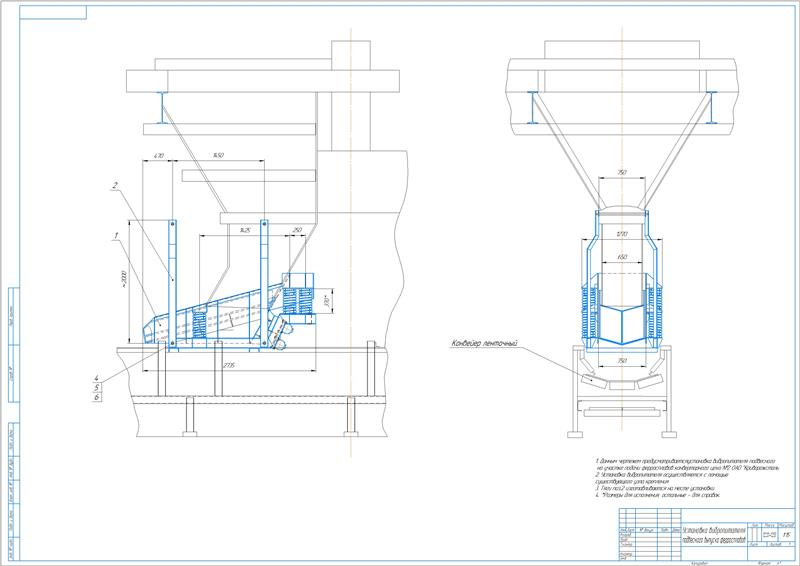Click the 250 dimension near the springs
The width and height of the screenshot is (800, 566).
click(x=297, y=230)
